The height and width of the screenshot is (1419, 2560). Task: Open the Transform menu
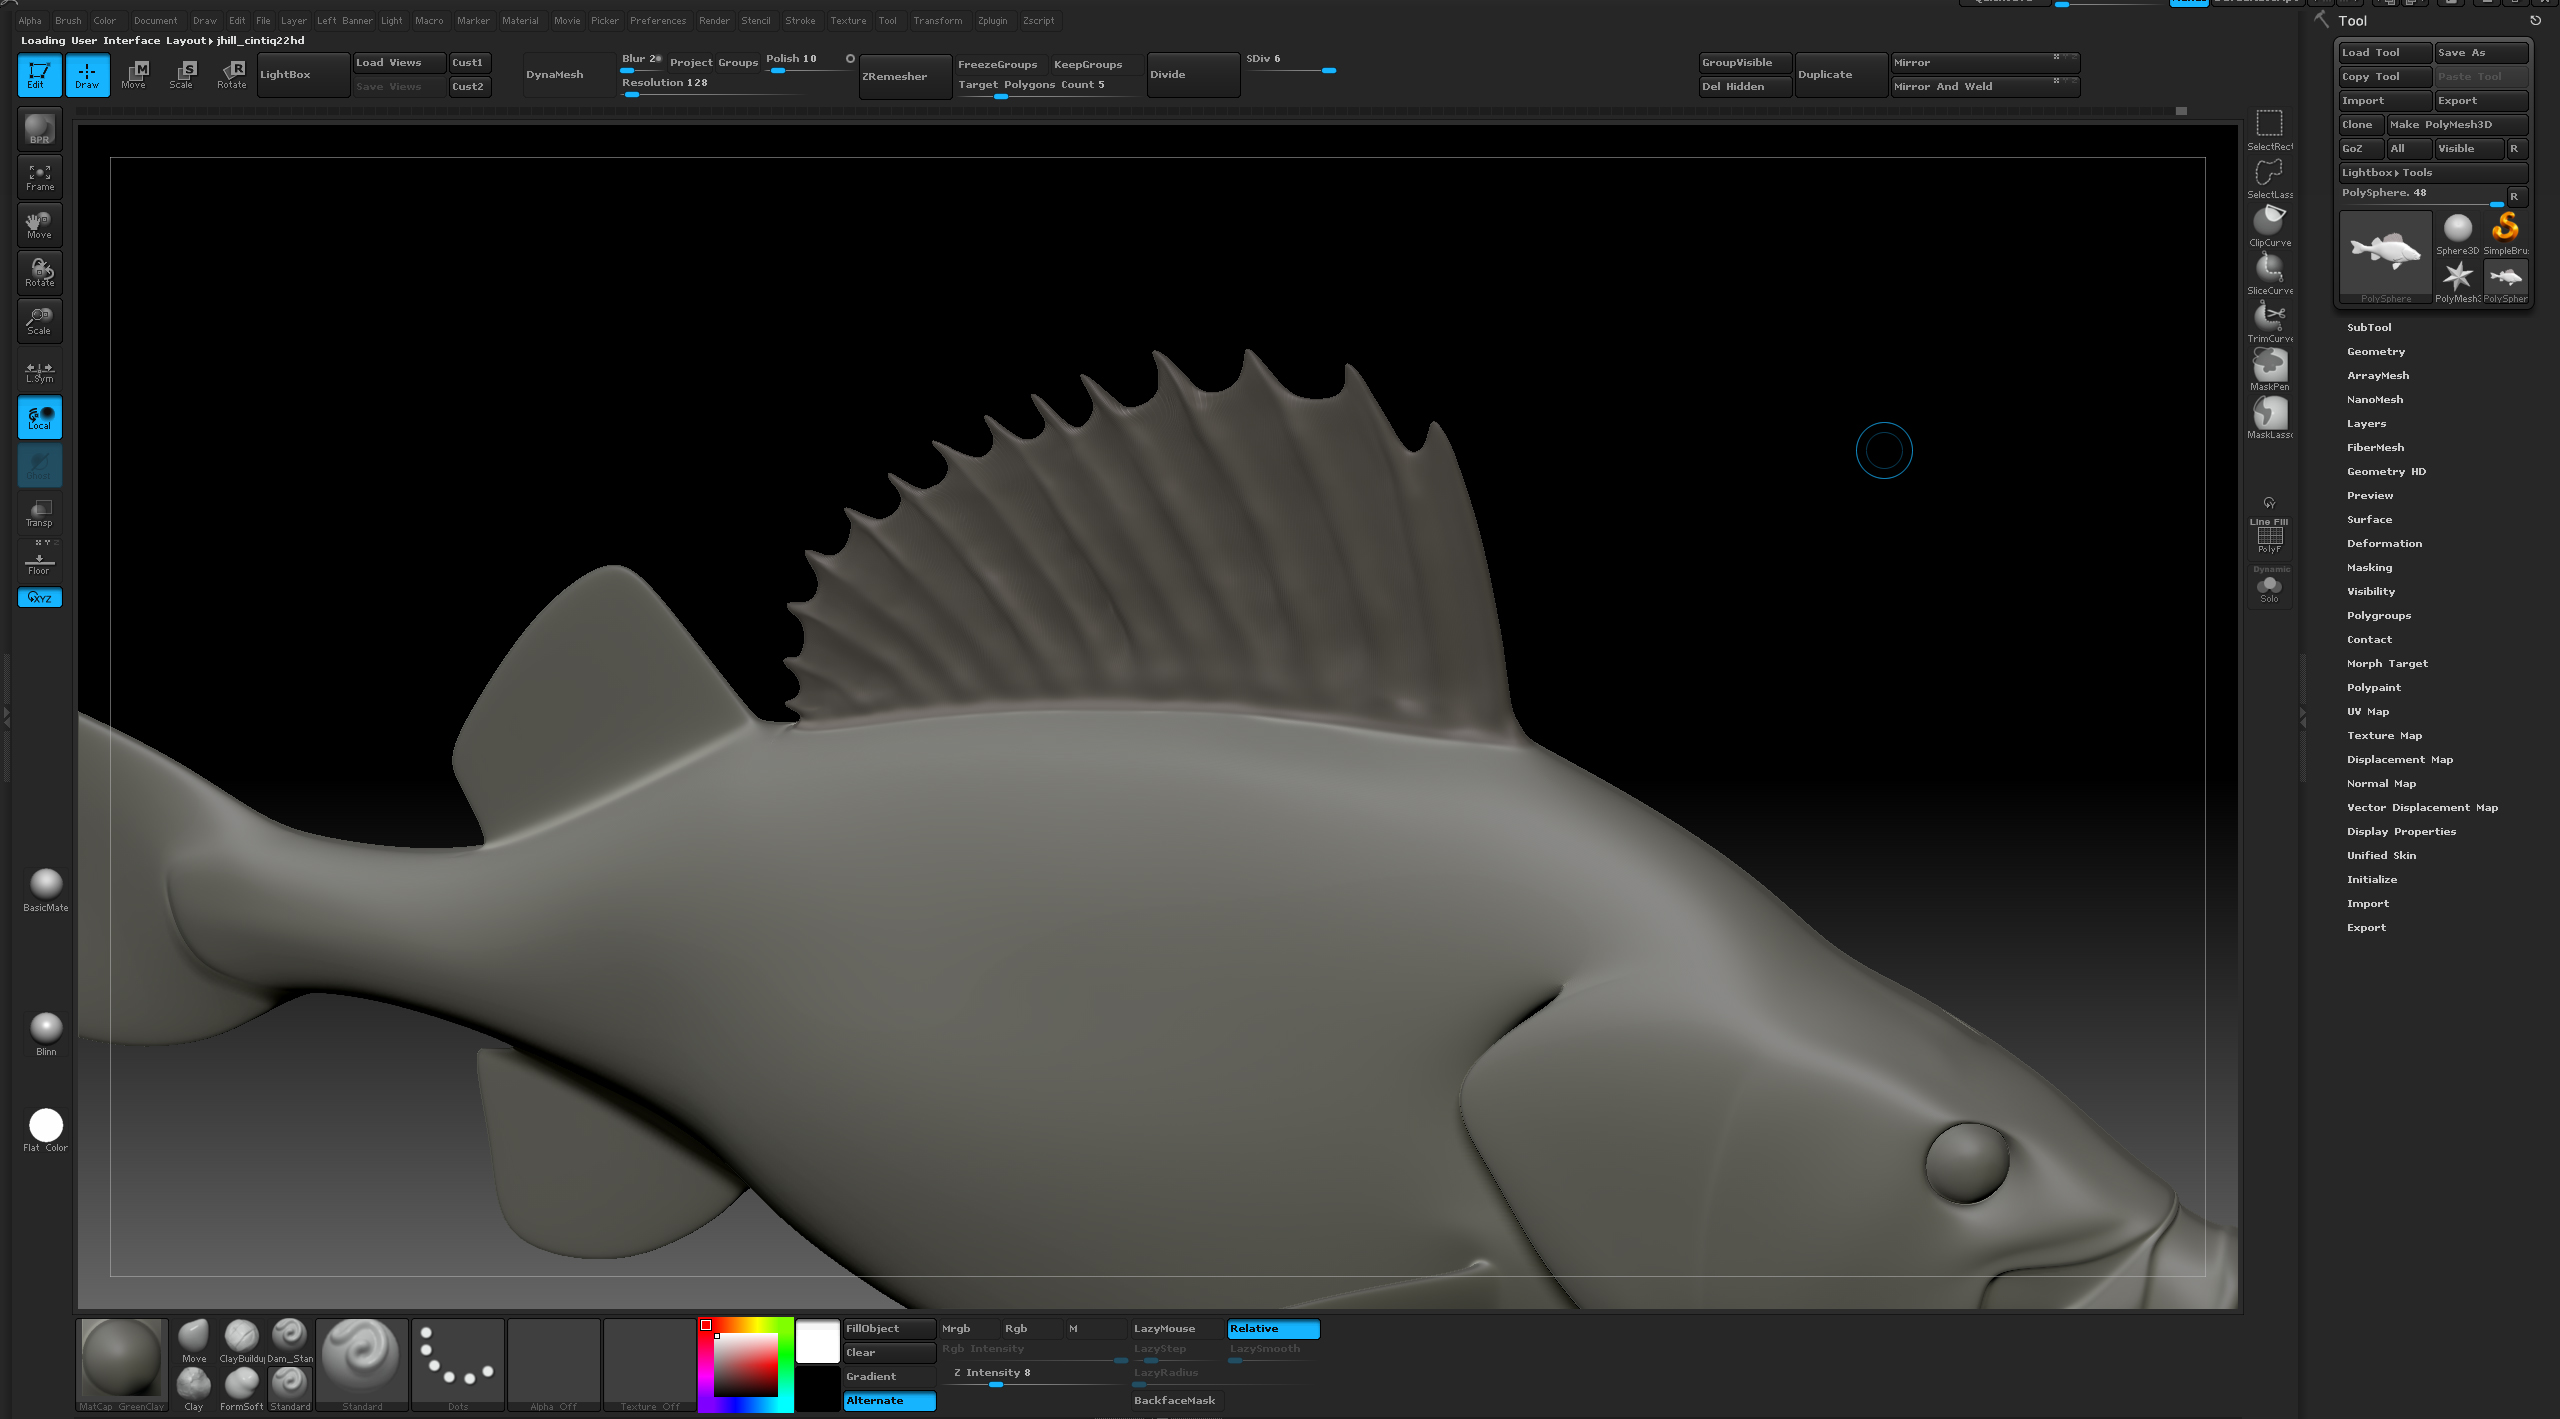coord(937,20)
